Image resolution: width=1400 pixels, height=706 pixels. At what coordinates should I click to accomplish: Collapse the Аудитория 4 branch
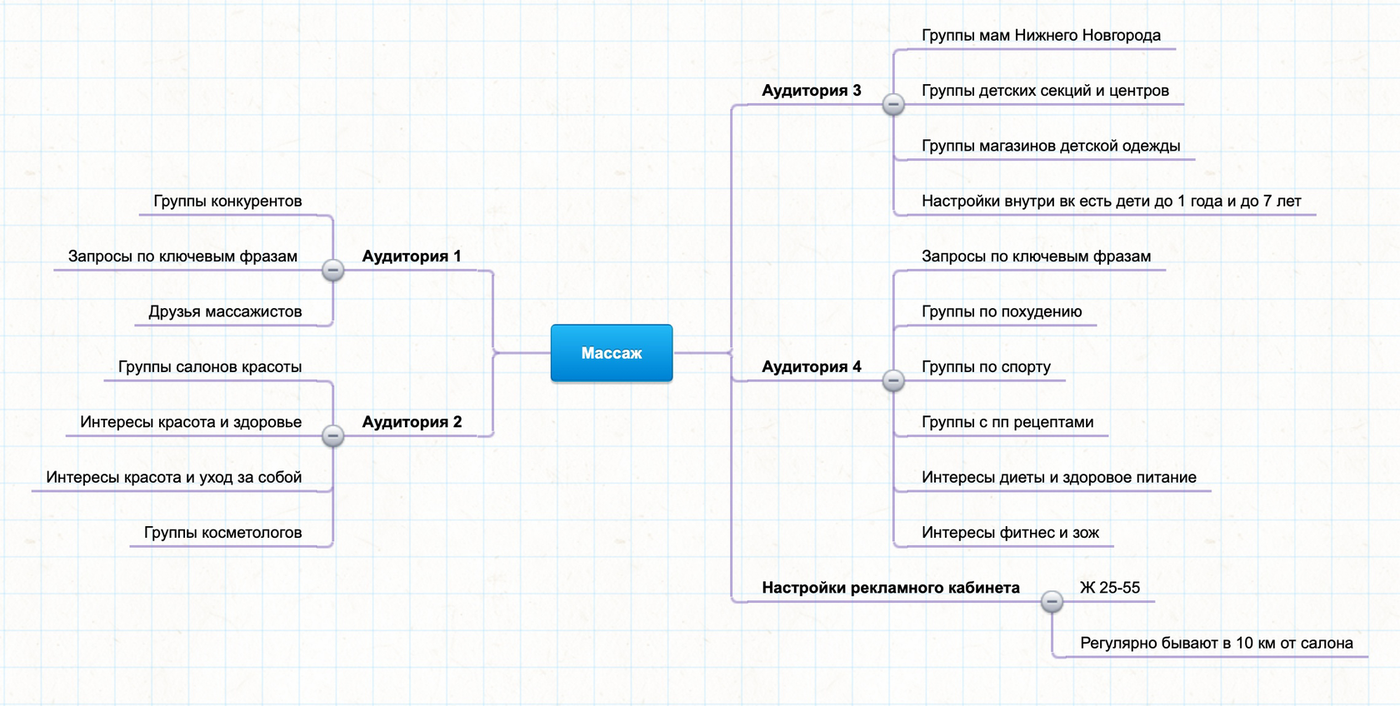[894, 380]
